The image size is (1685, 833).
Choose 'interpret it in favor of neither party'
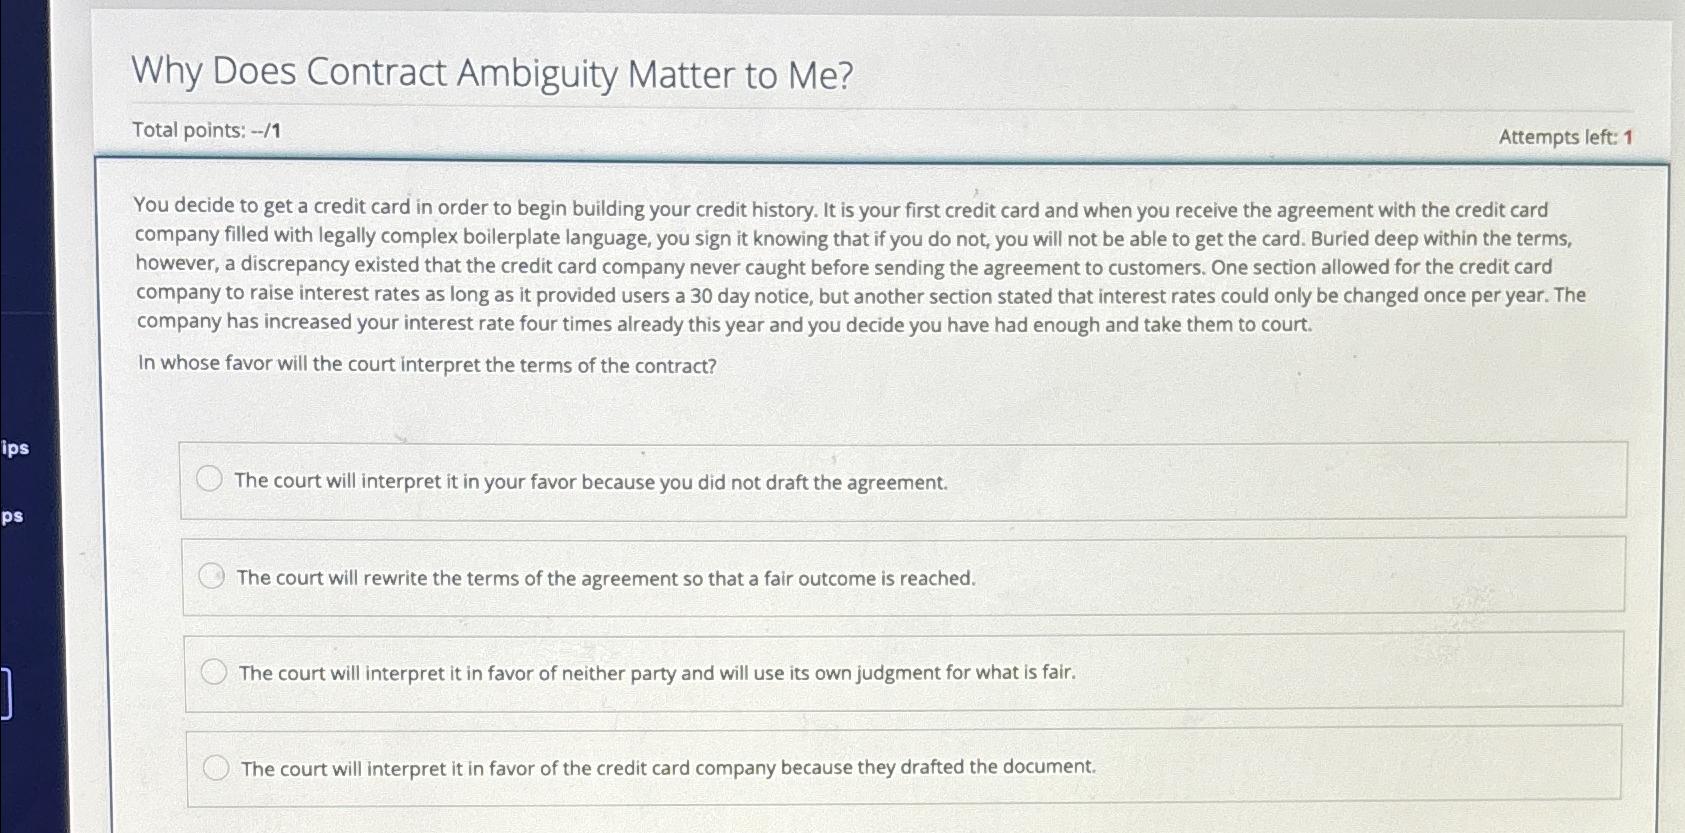[x=216, y=671]
